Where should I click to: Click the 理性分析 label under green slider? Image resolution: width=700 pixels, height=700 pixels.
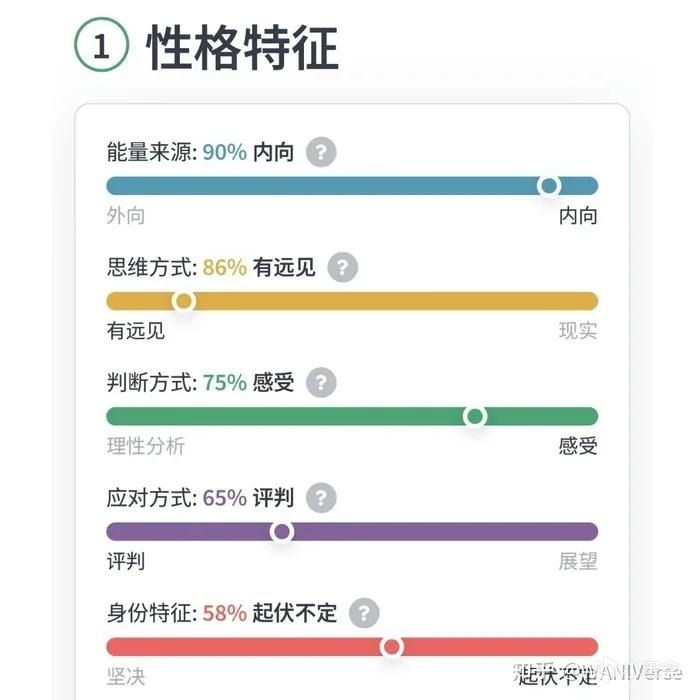tap(146, 446)
